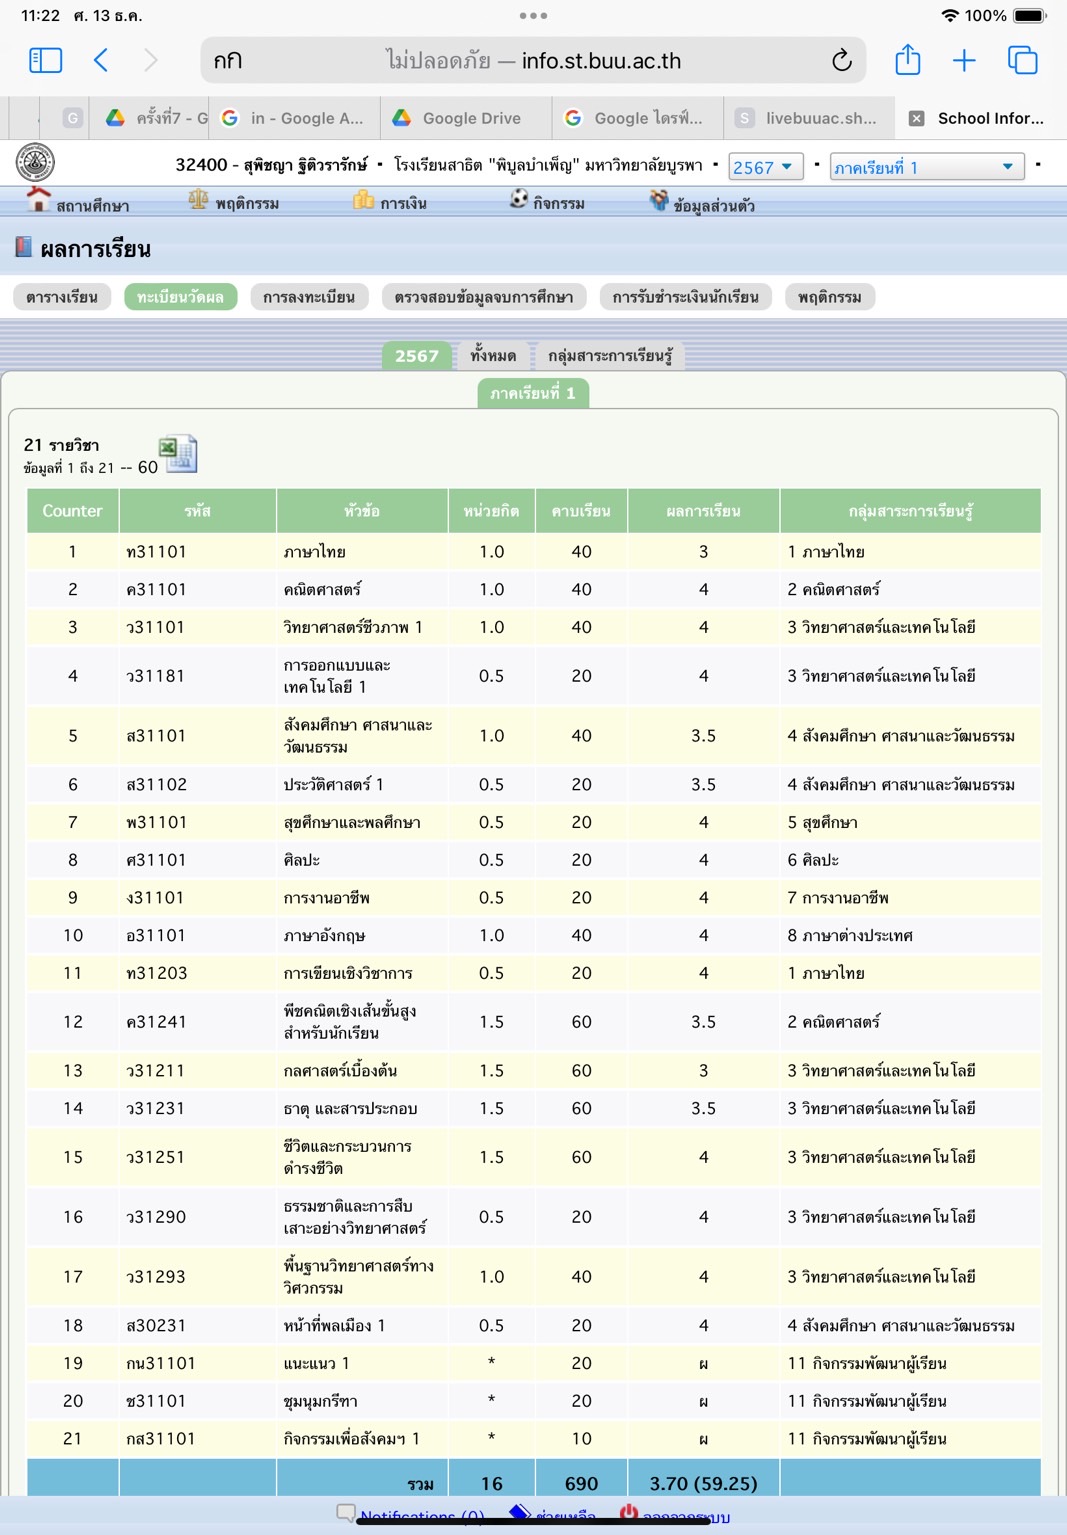The image size is (1067, 1535).
Task: Click subject ประวัติศาสตร์ 1
Action: 333,785
